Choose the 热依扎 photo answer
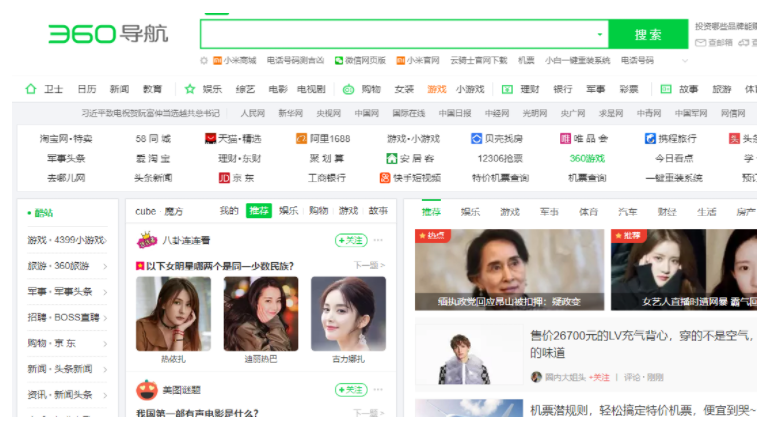773x427 pixels. pyautogui.click(x=174, y=314)
